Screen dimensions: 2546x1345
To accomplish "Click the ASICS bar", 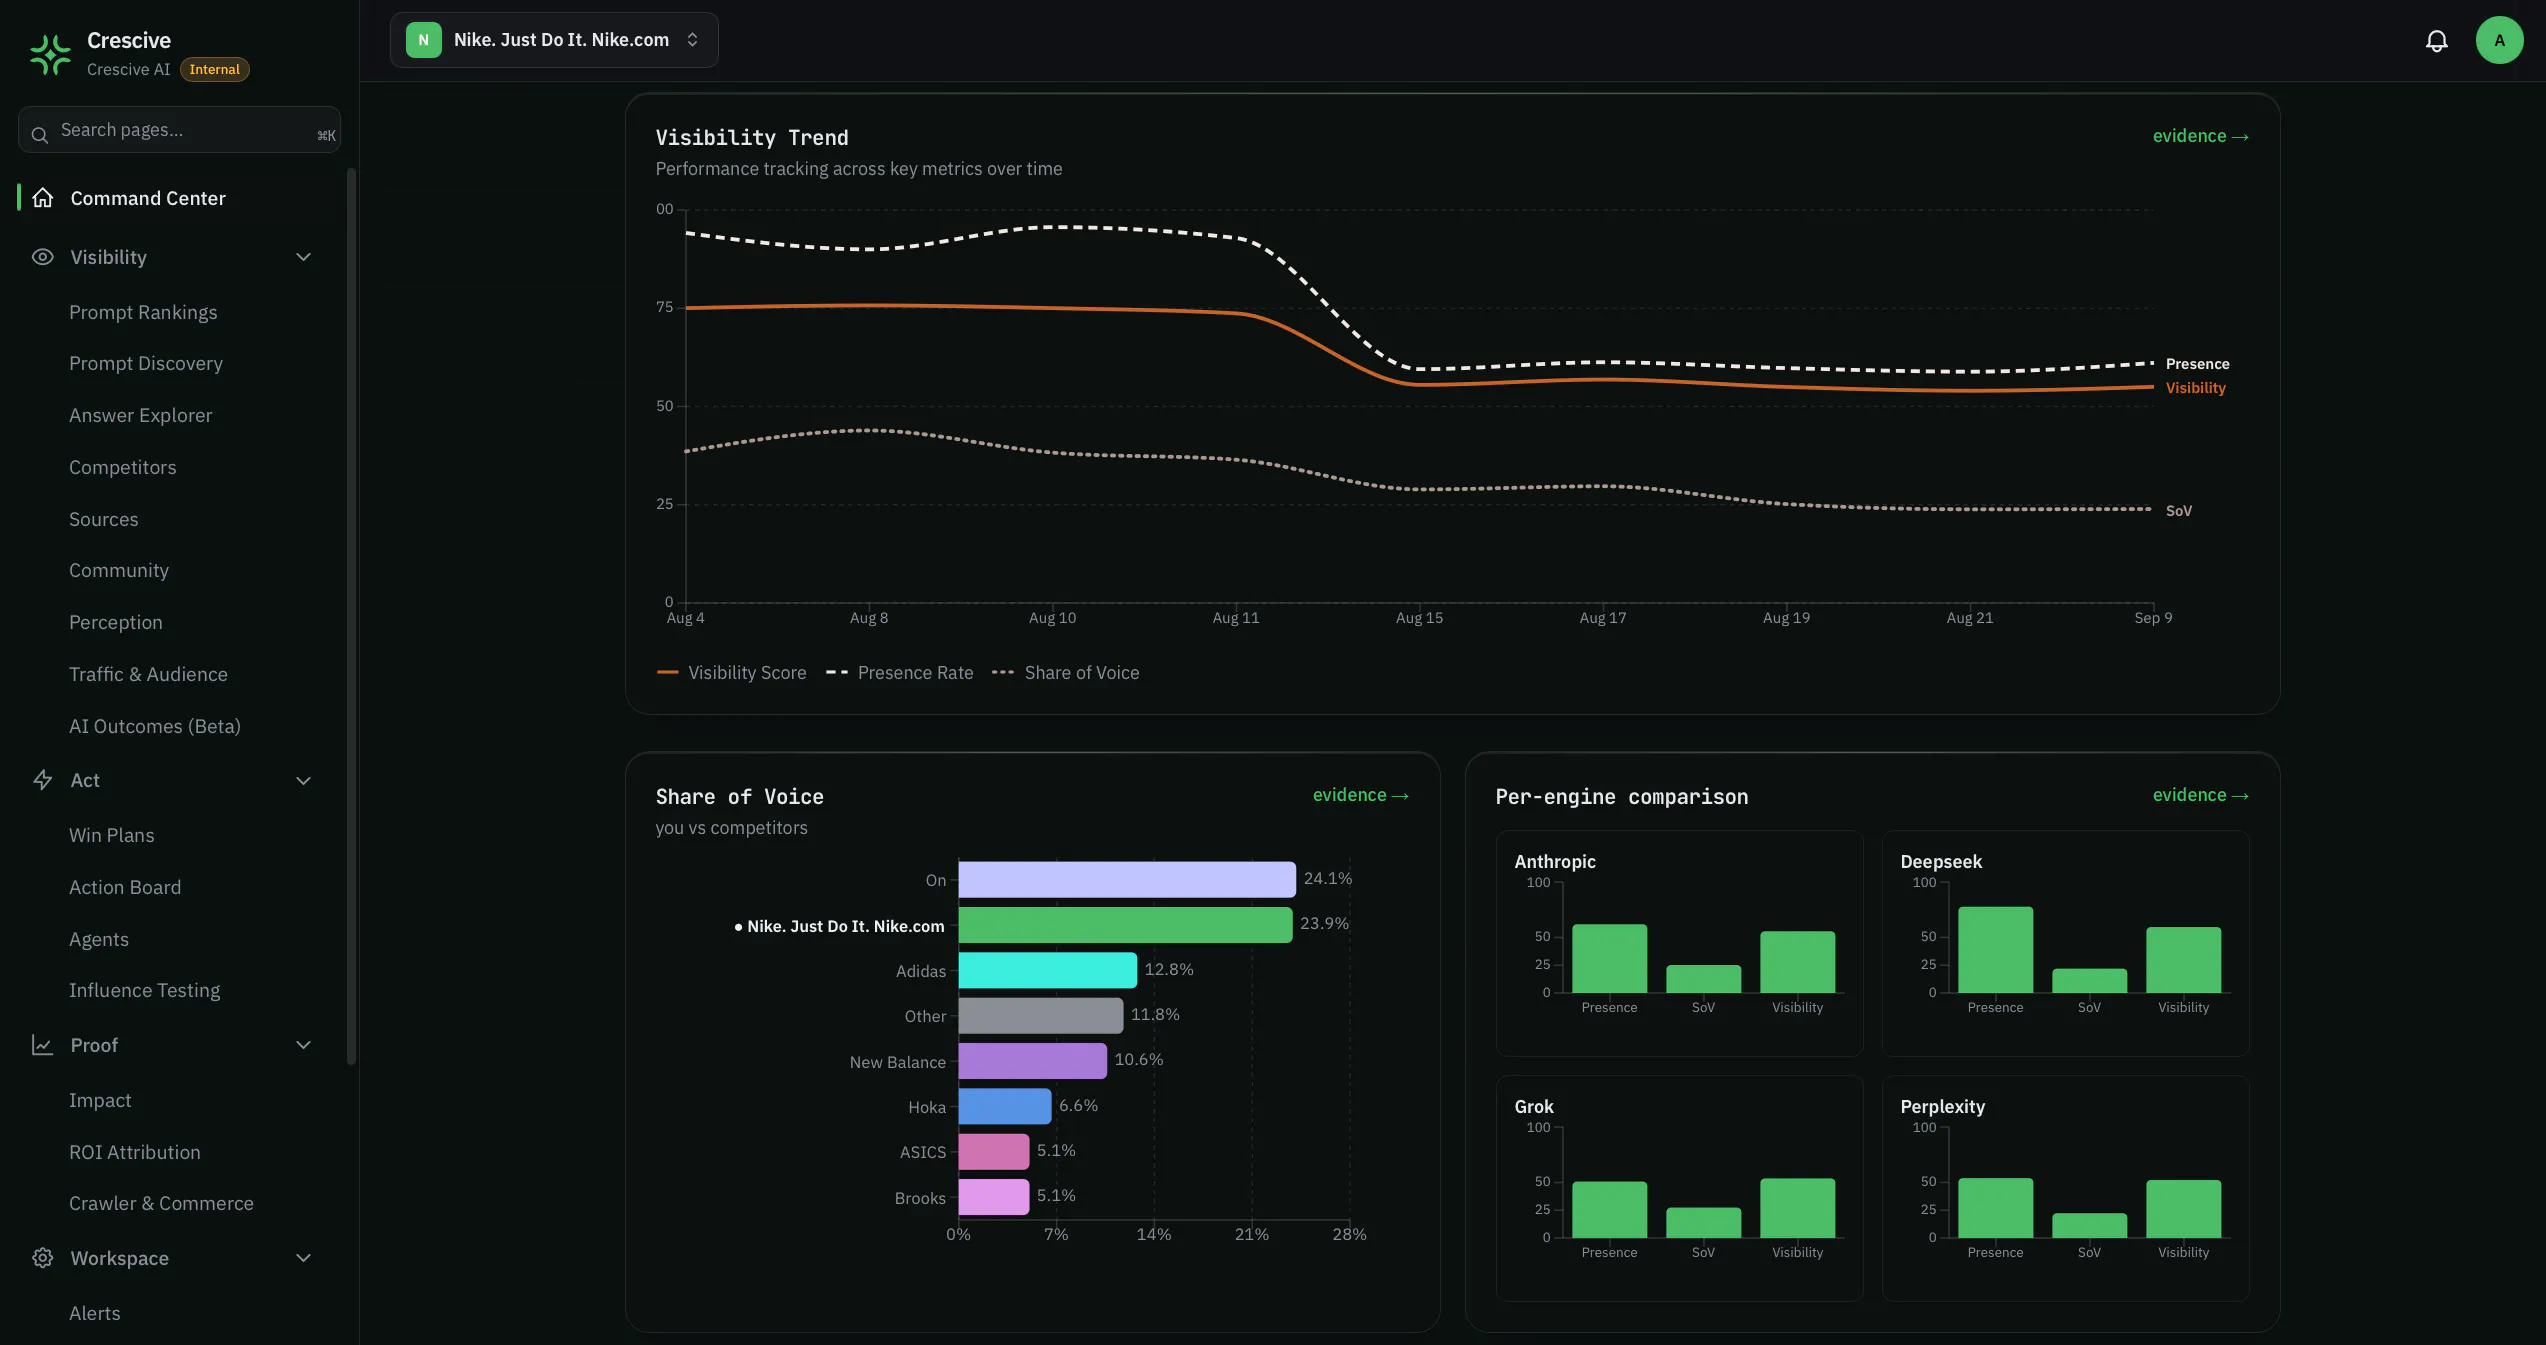I will (994, 1151).
